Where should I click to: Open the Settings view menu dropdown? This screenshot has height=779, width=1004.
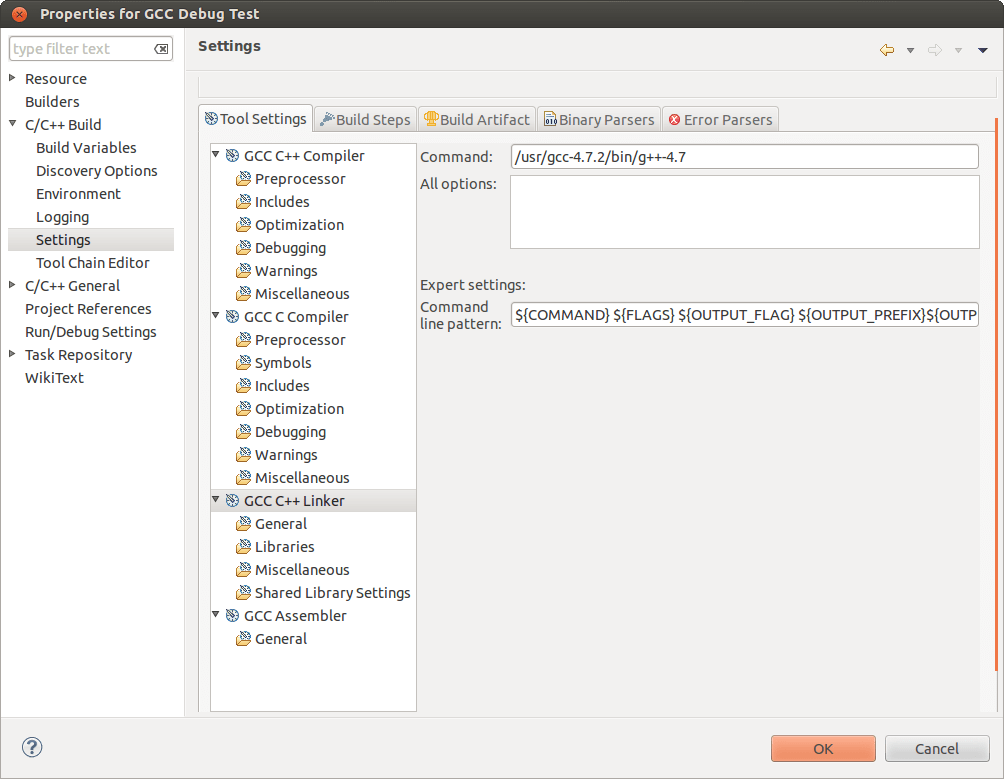983,51
